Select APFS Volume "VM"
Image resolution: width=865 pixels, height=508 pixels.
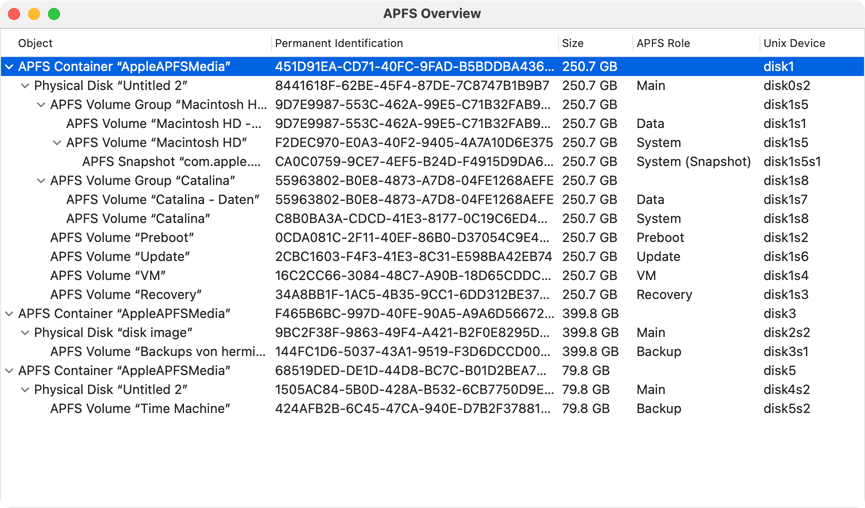432,276
